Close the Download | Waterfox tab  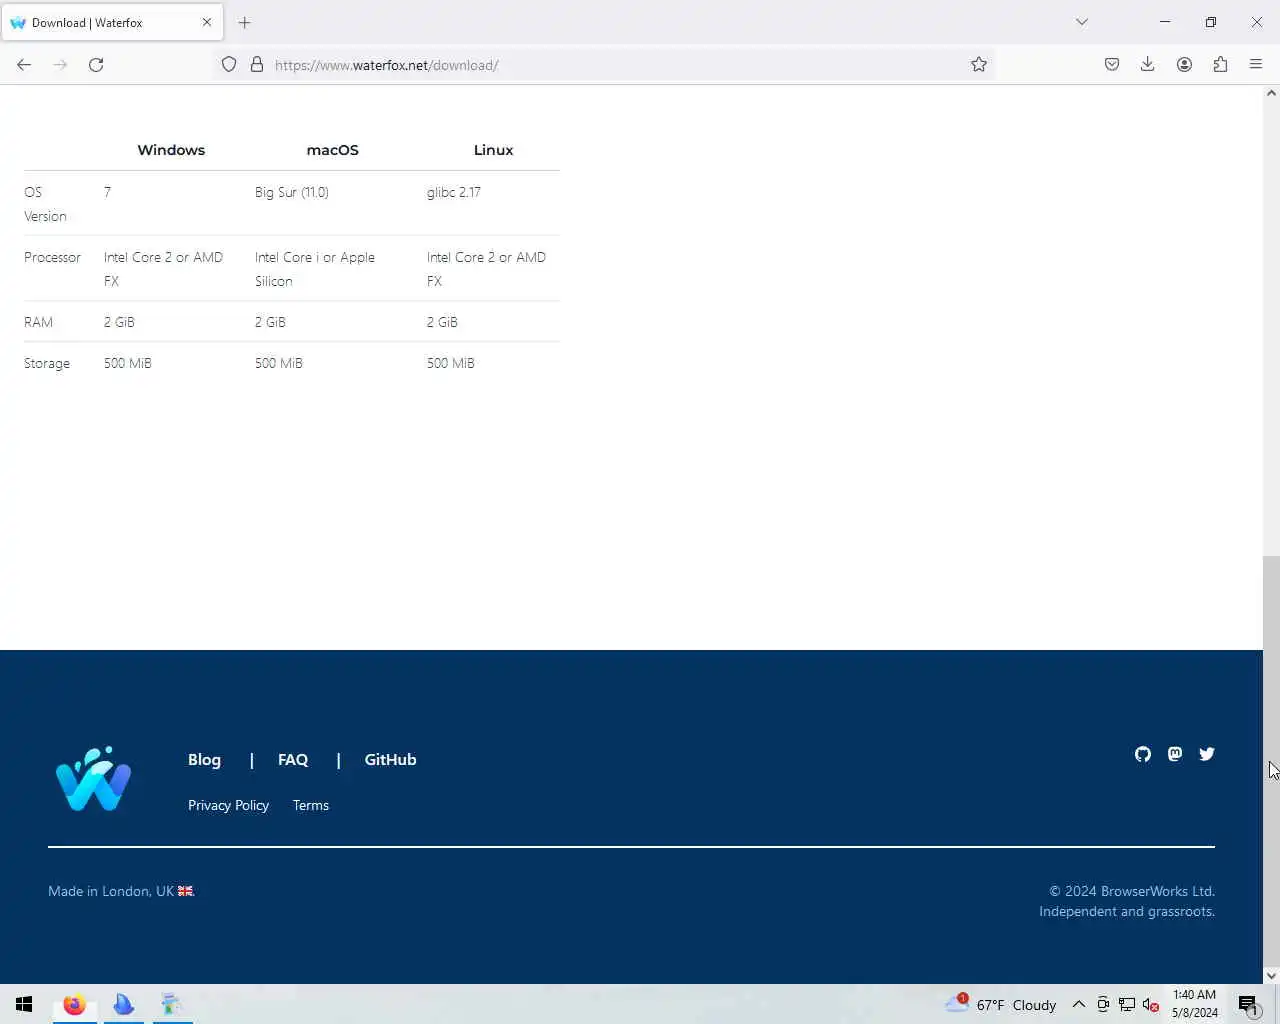[207, 22]
